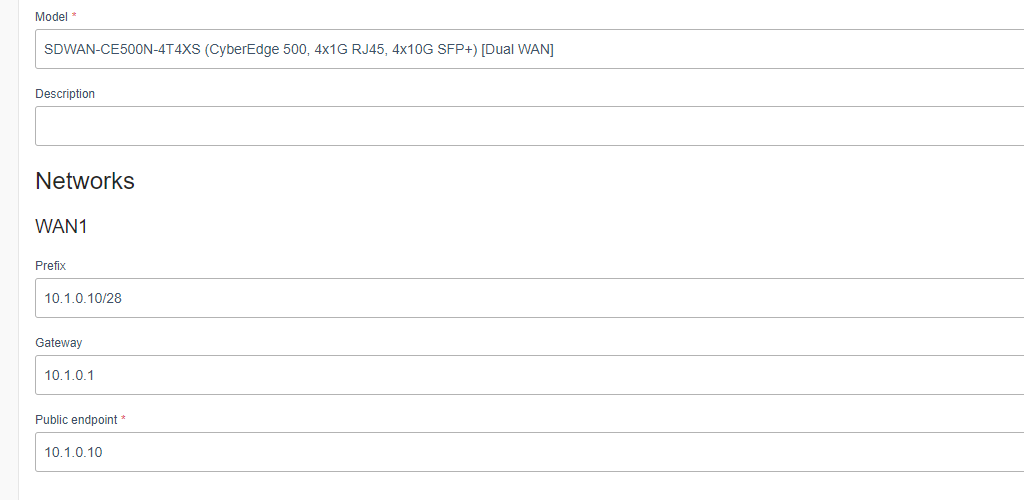Image resolution: width=1024 pixels, height=500 pixels.
Task: Click into the empty Description field
Action: [x=528, y=126]
